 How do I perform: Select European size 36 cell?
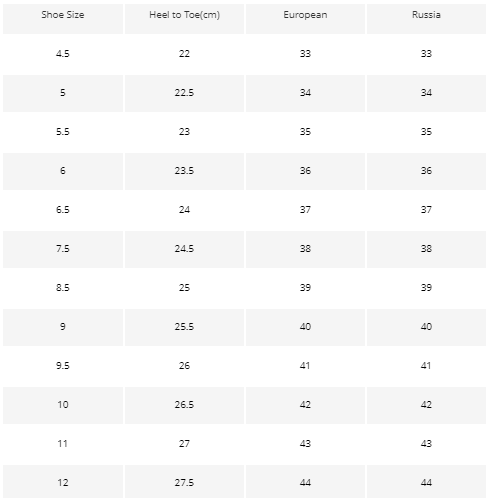305,171
